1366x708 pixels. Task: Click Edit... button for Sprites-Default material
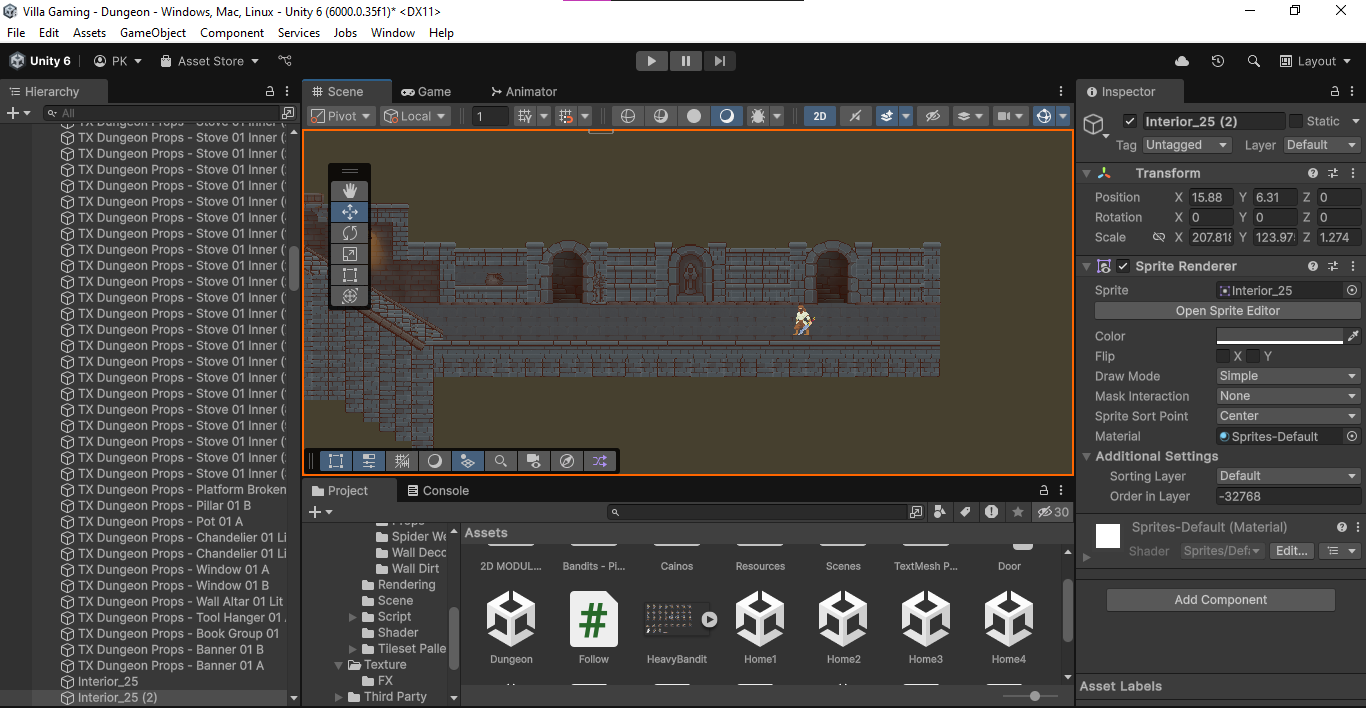point(1292,551)
